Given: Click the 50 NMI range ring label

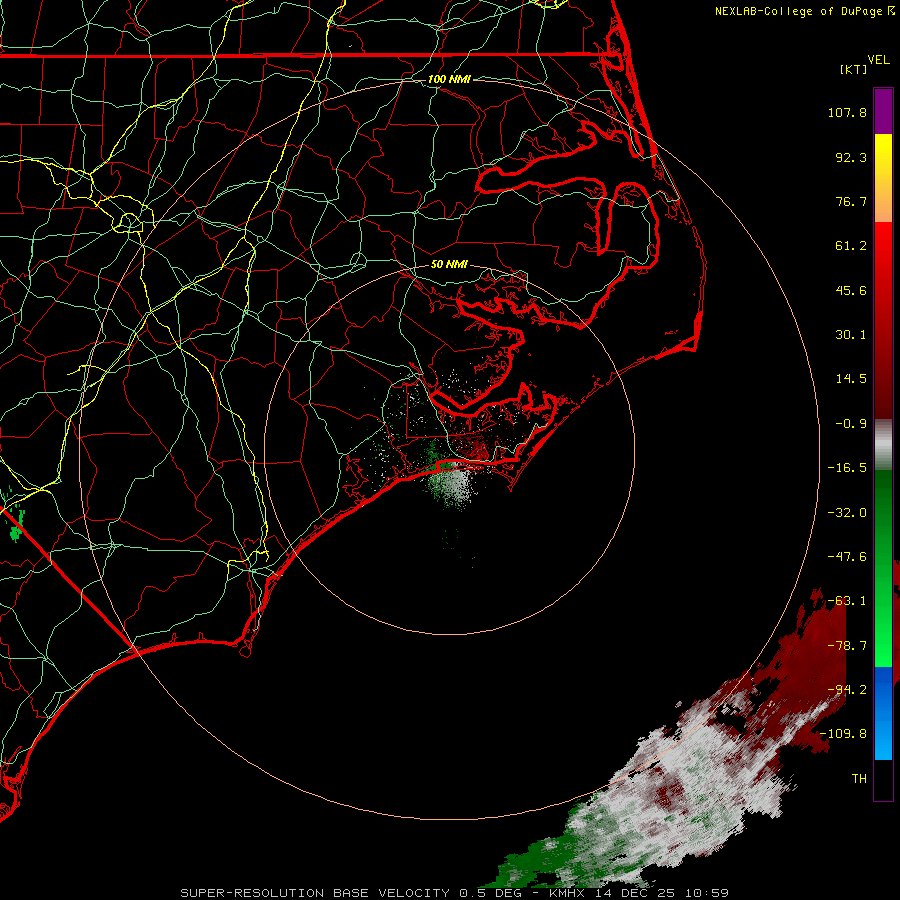Looking at the screenshot, I should pos(449,264).
